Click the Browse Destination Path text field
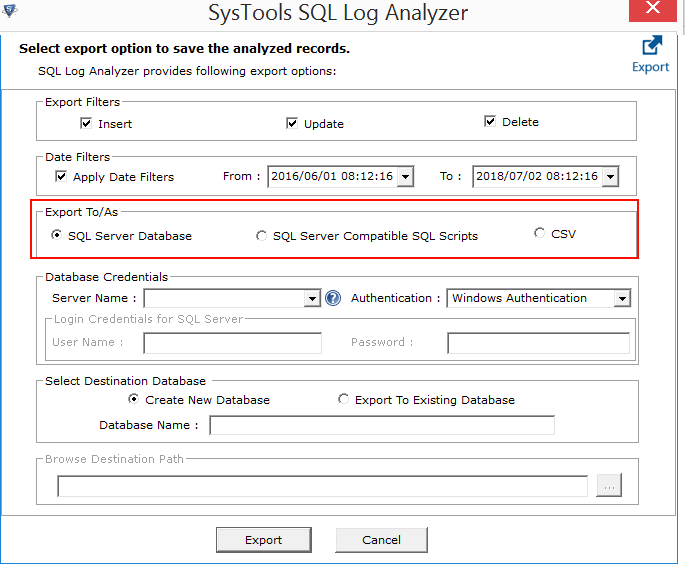This screenshot has width=685, height=564. tap(322, 486)
